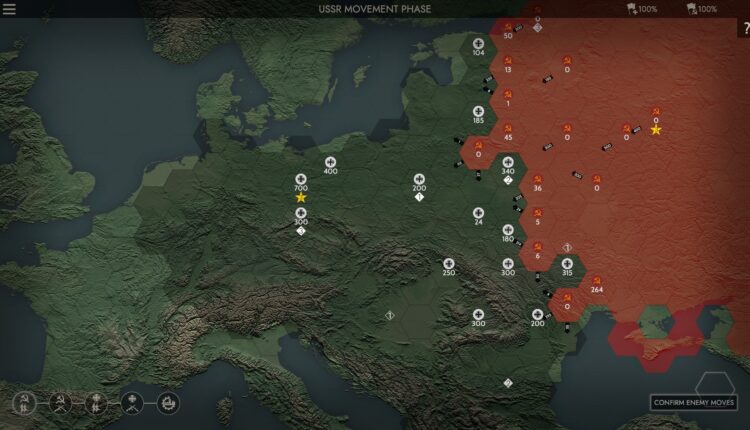Open the hamburger menu
750x430 pixels.
(x=10, y=10)
